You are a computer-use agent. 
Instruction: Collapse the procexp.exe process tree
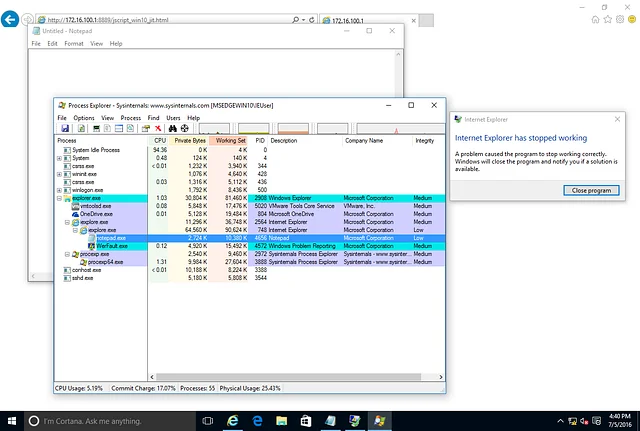69,254
